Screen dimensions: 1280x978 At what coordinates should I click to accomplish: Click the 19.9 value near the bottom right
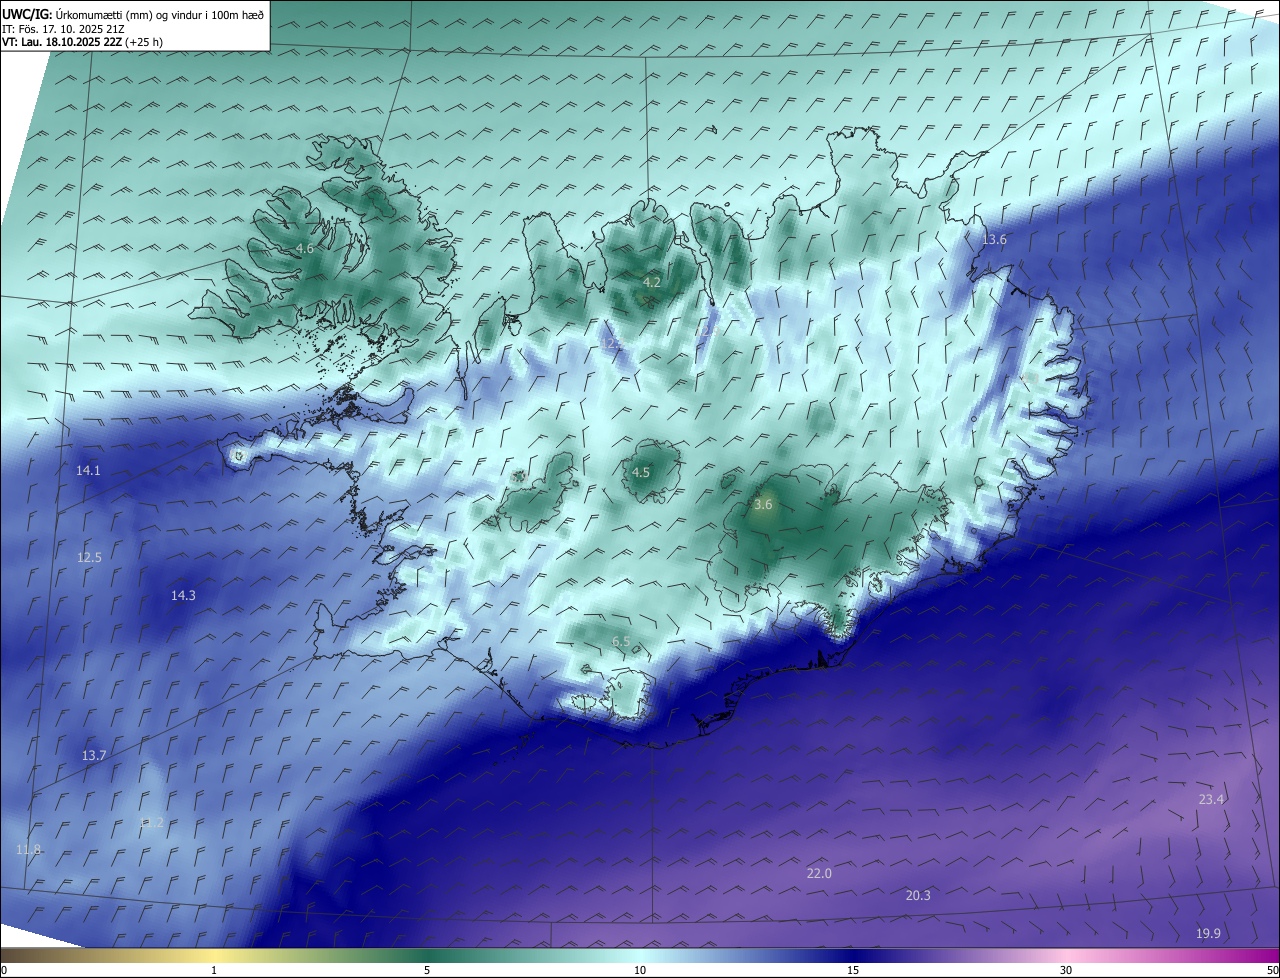pos(1208,933)
